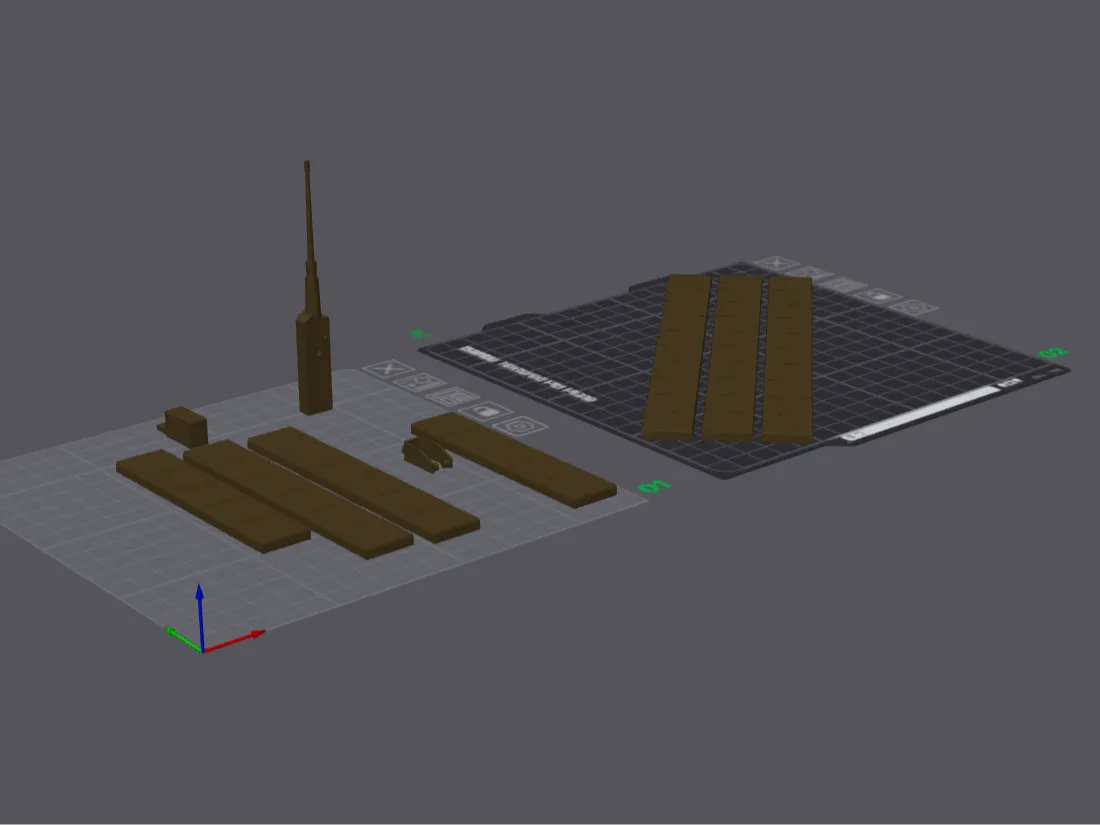Screen dimensions: 1100x825
Task: Toggle the lock icon on plate 02
Action: tap(878, 296)
